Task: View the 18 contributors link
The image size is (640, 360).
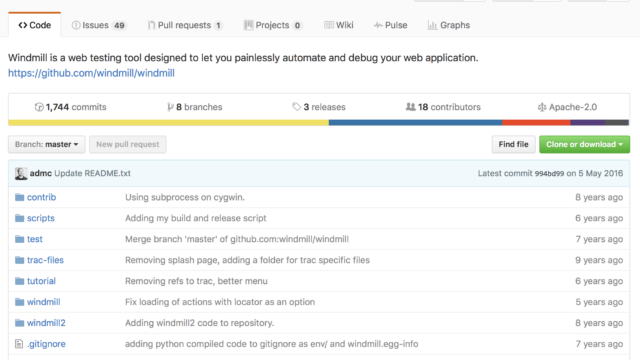Action: pos(443,107)
